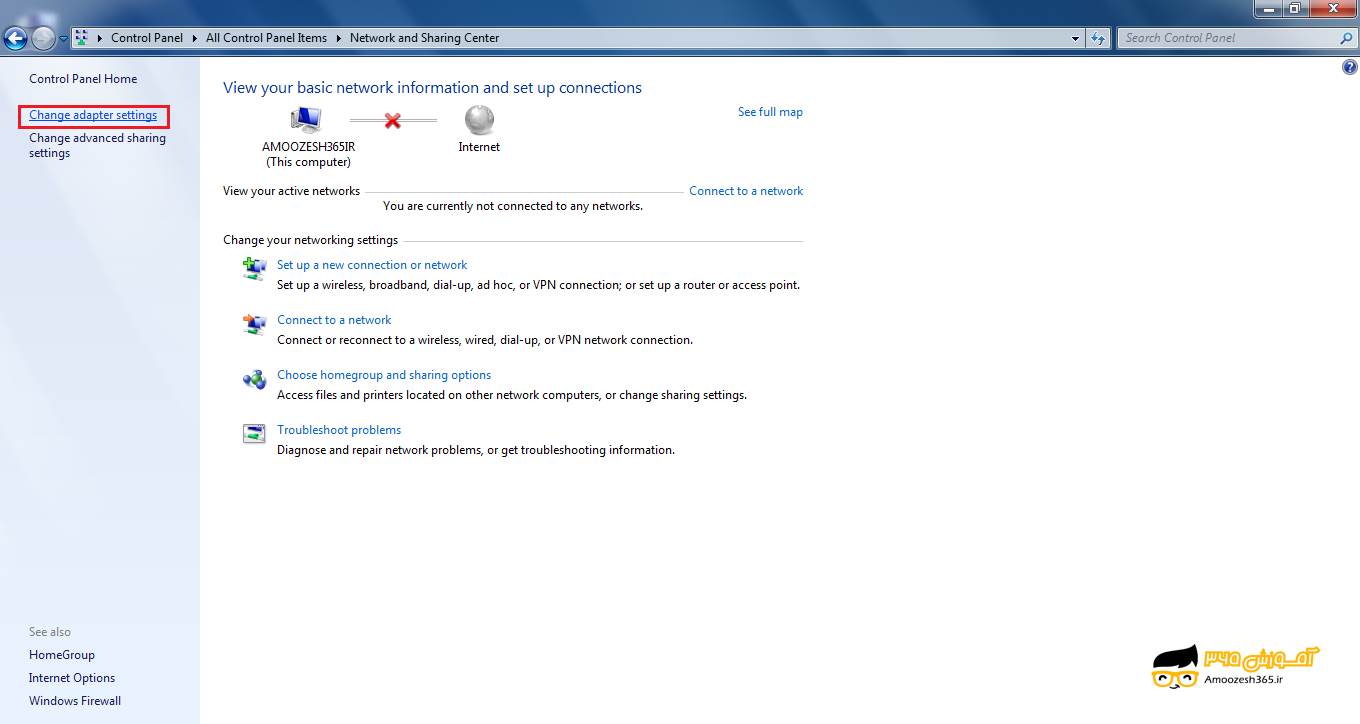Screen dimensions: 1360x724
Task: Open Internet Options under See also
Action: coord(72,678)
